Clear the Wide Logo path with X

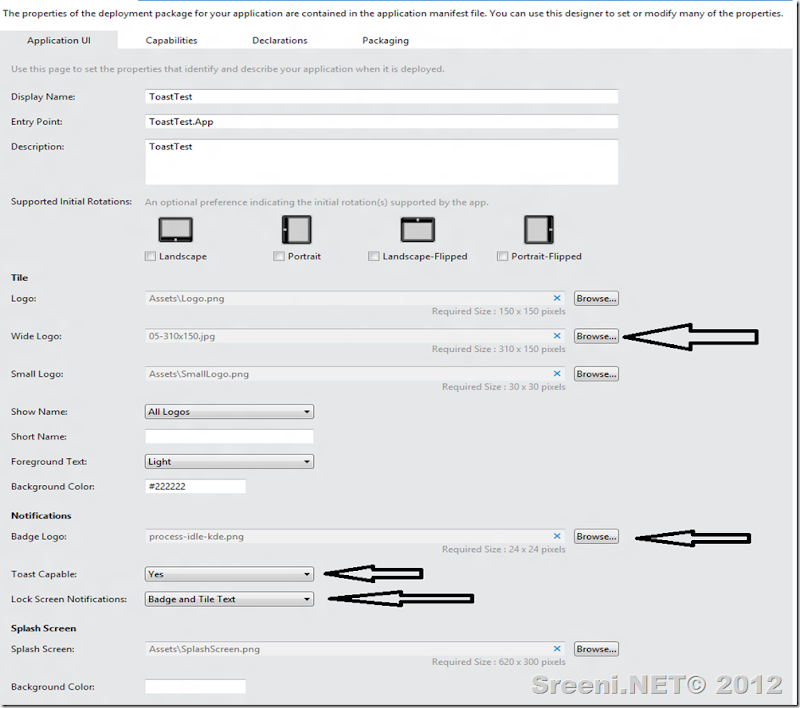pyautogui.click(x=557, y=336)
